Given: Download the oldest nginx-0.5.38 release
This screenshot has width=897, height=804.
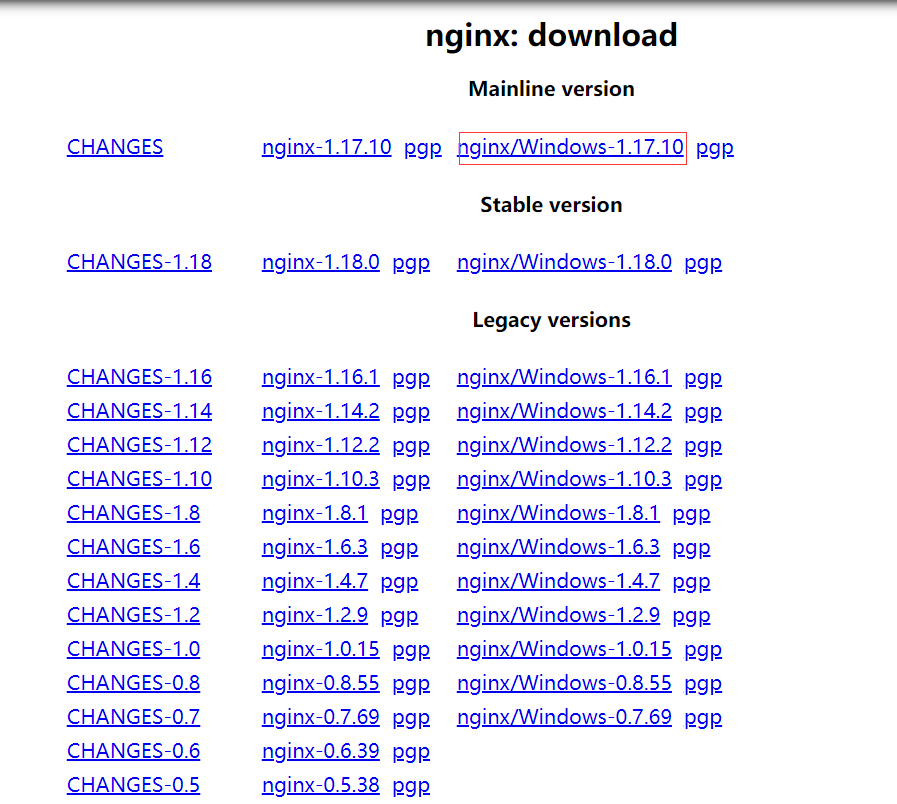Looking at the screenshot, I should tap(320, 785).
